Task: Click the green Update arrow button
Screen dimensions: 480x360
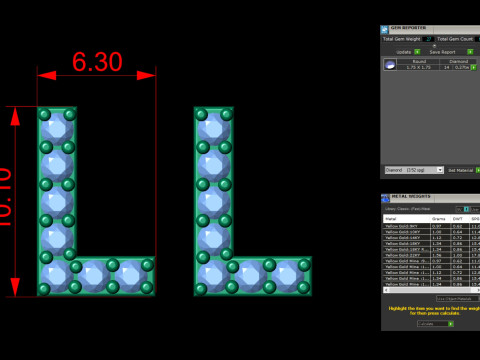Action: (x=417, y=52)
